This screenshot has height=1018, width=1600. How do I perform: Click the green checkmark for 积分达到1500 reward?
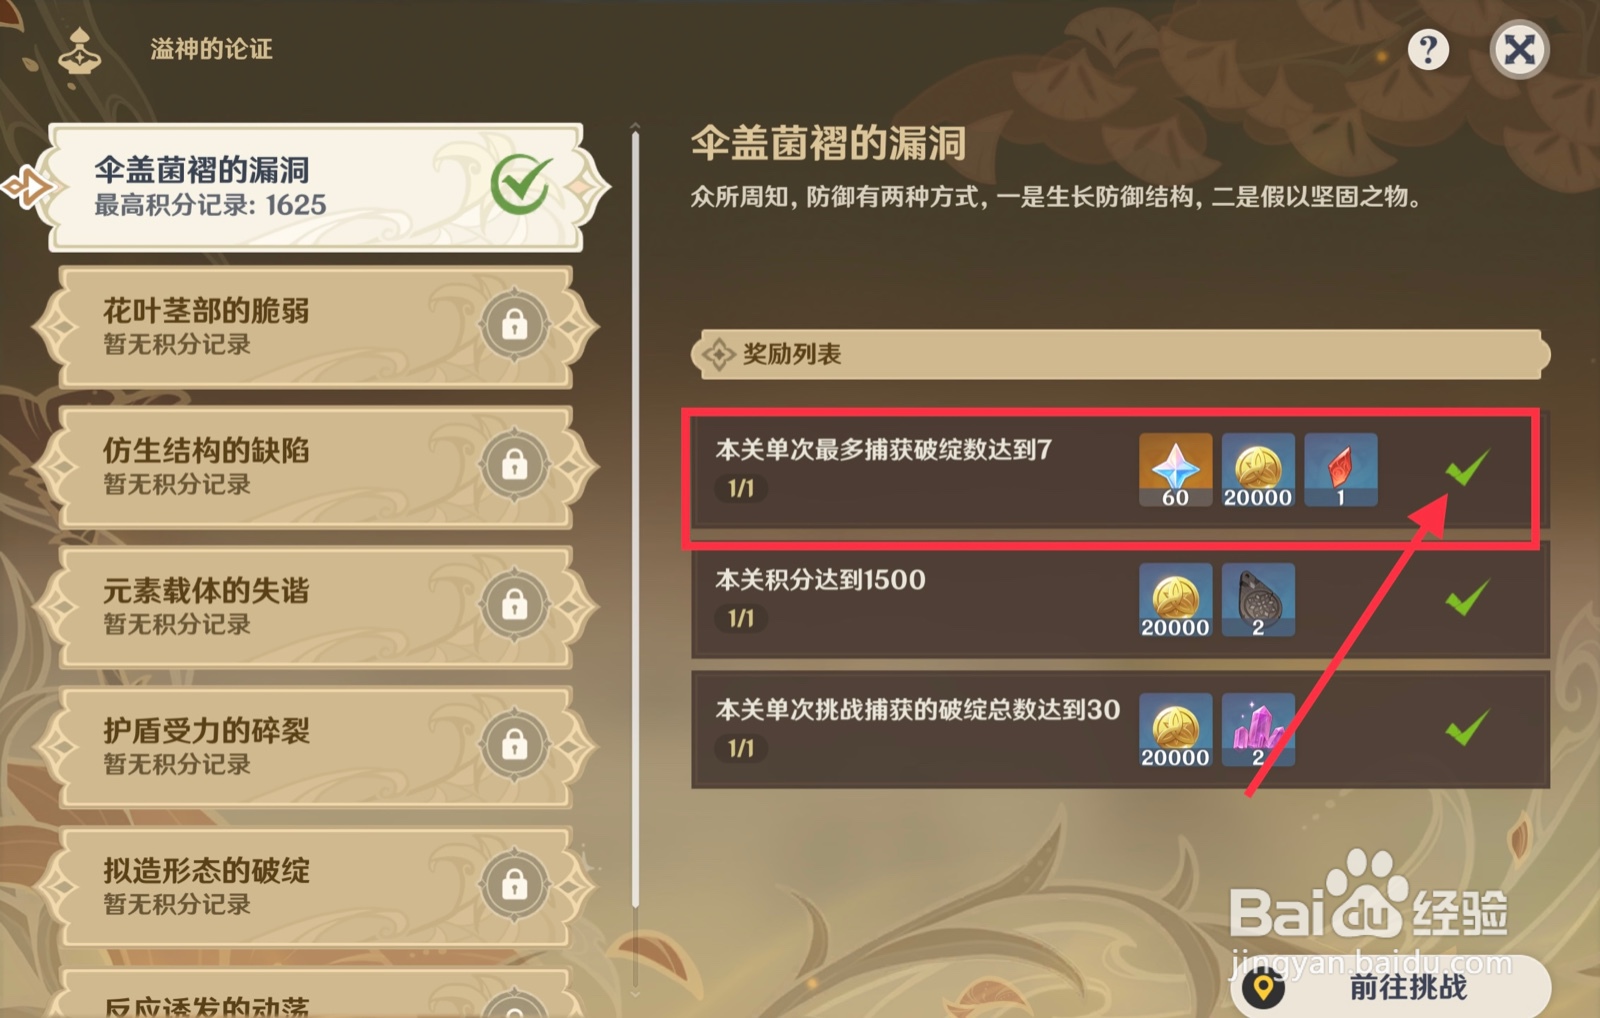(1467, 598)
